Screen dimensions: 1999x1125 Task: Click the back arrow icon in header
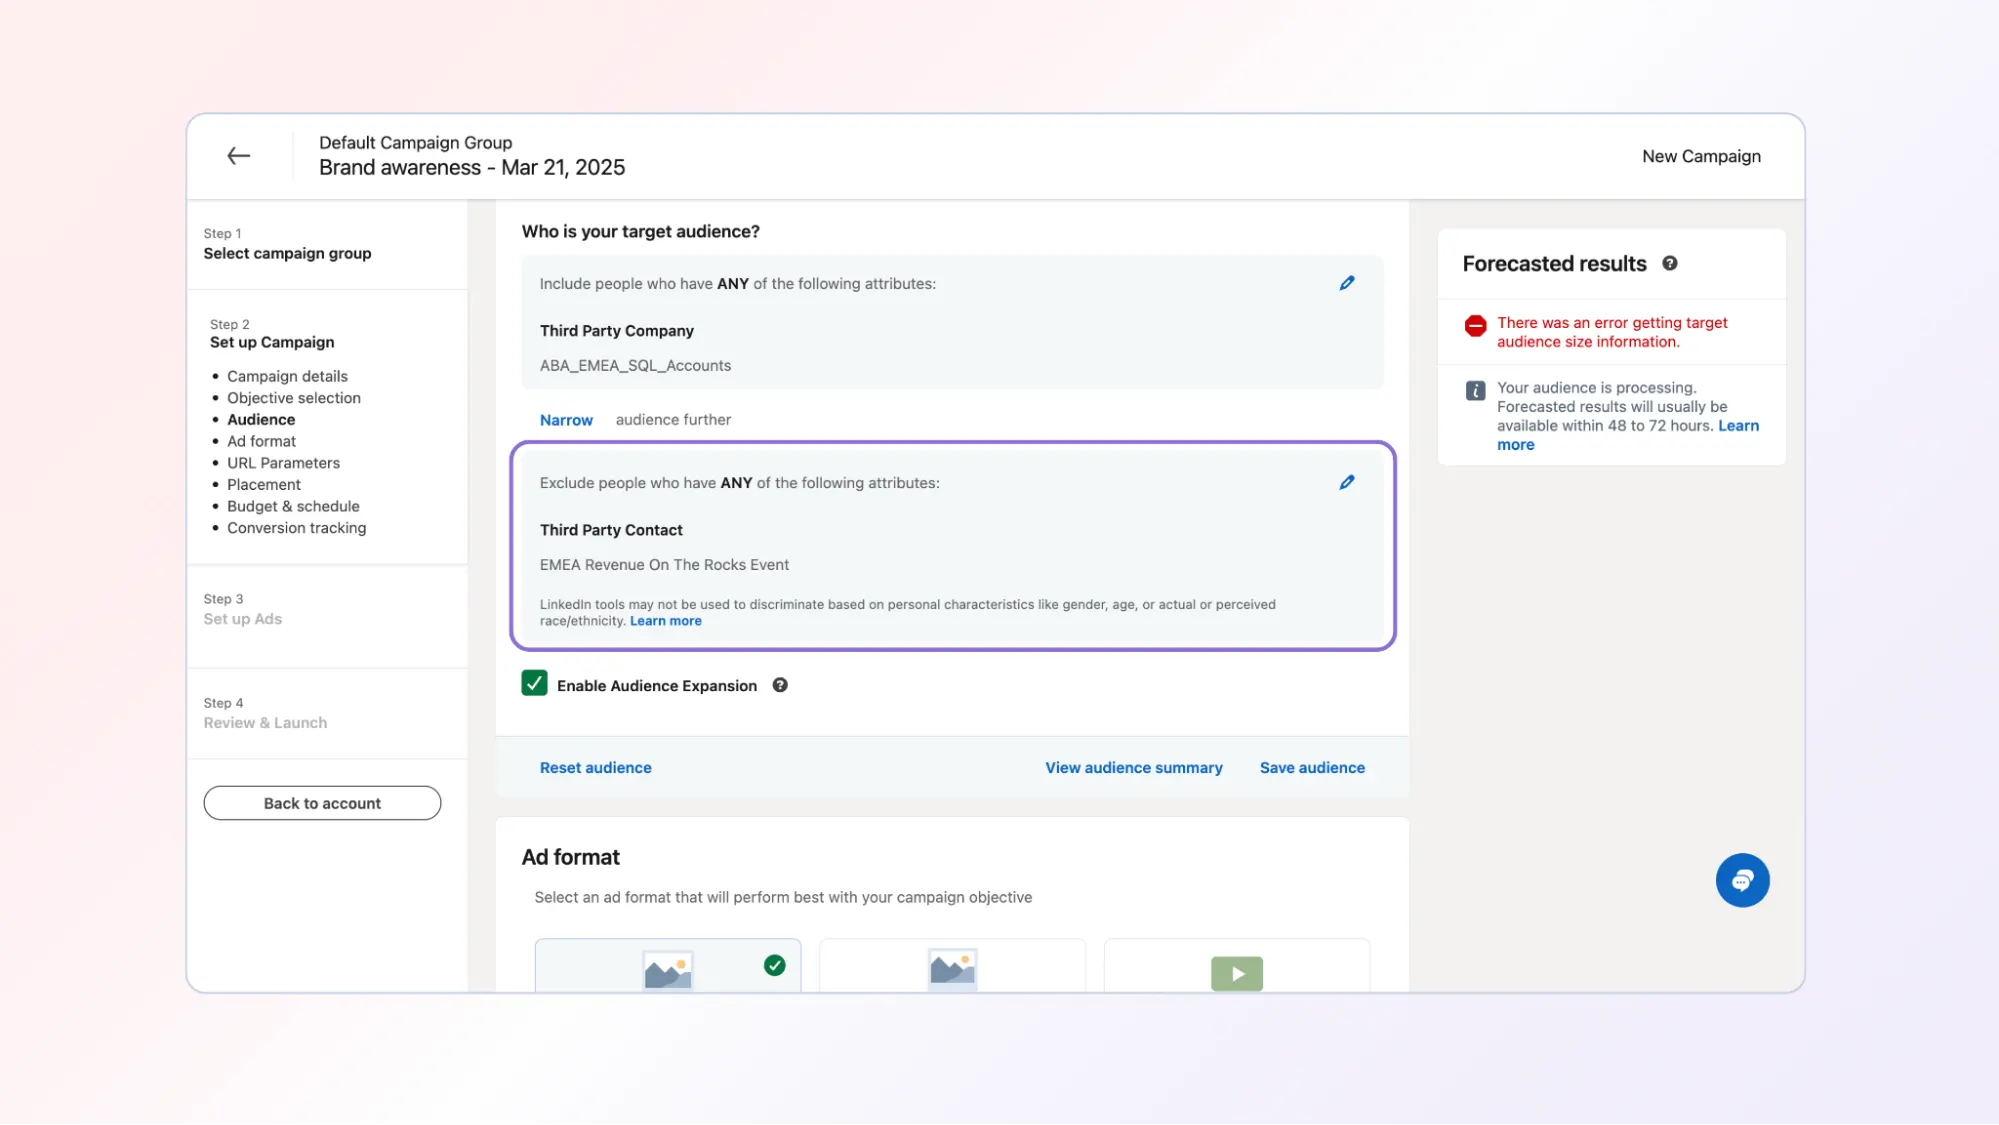238,156
